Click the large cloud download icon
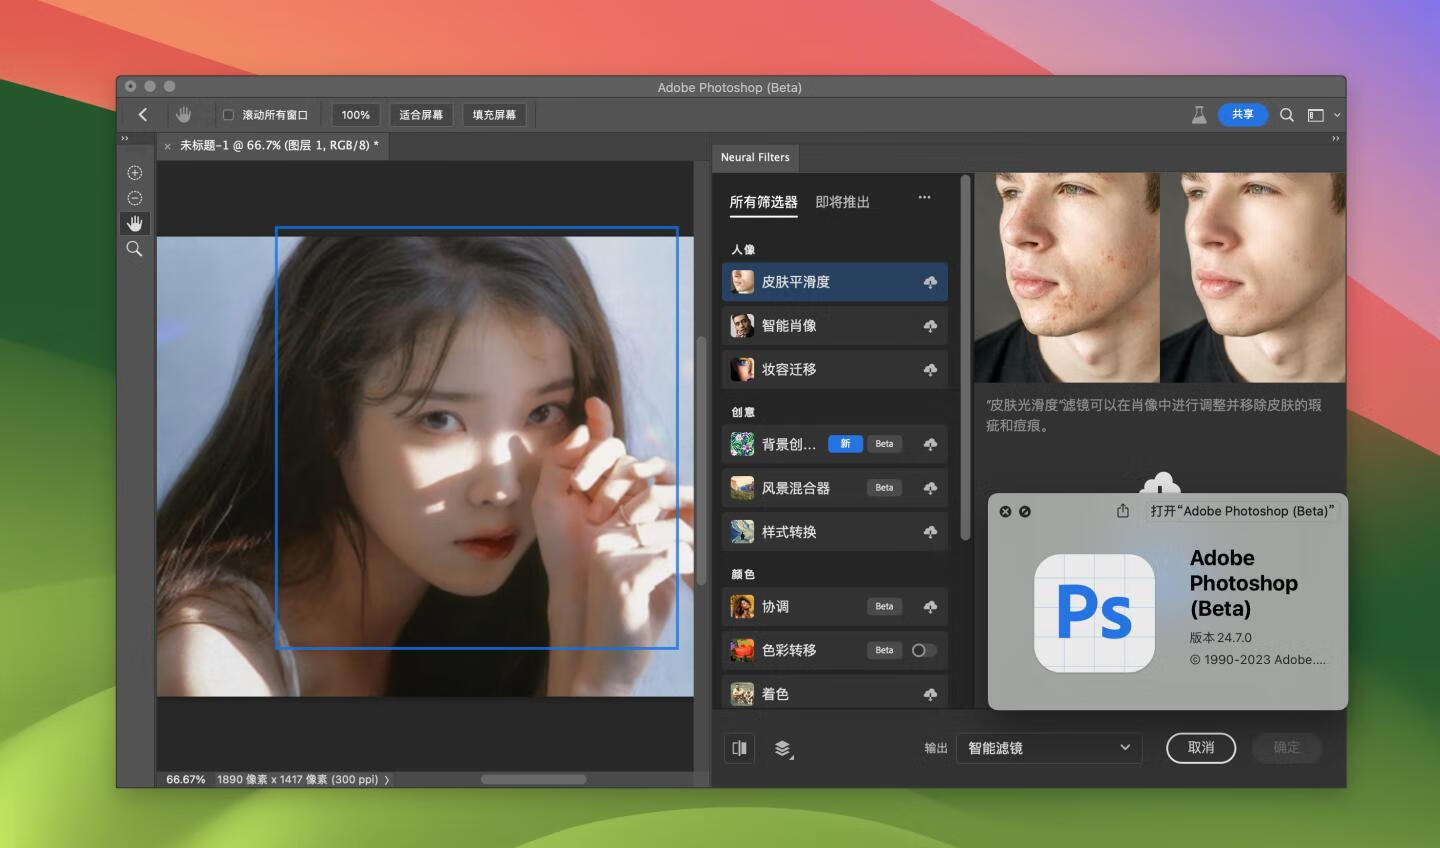Viewport: 1440px width, 848px height. (1160, 484)
